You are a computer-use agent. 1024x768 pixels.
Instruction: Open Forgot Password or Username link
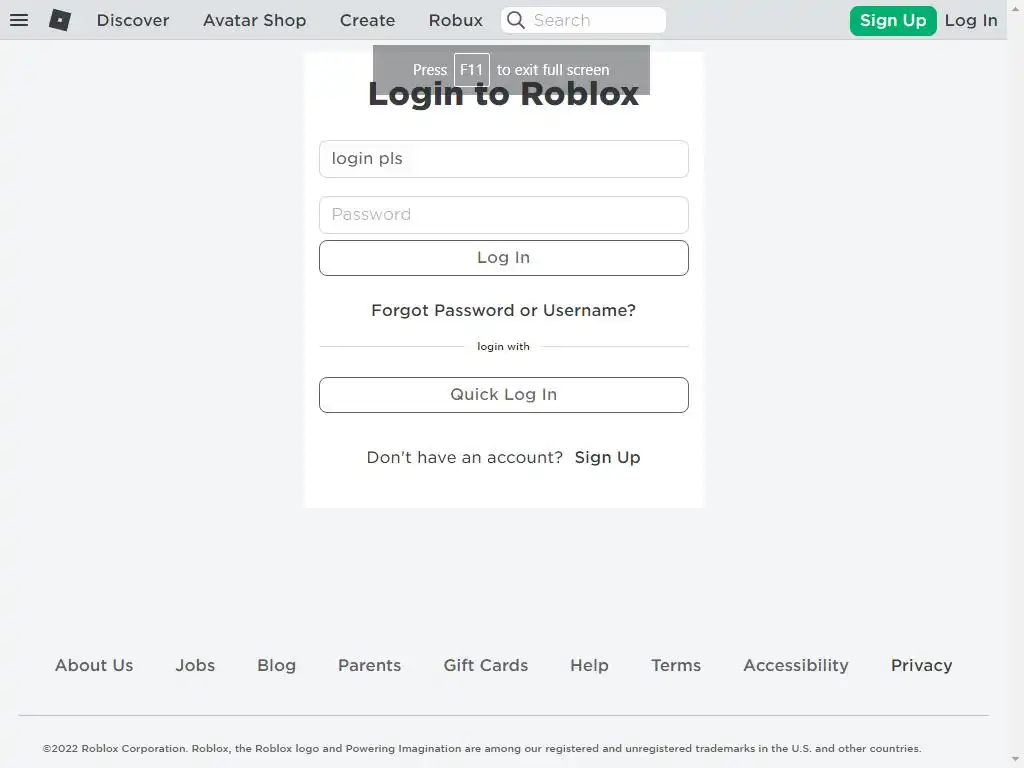(x=504, y=310)
